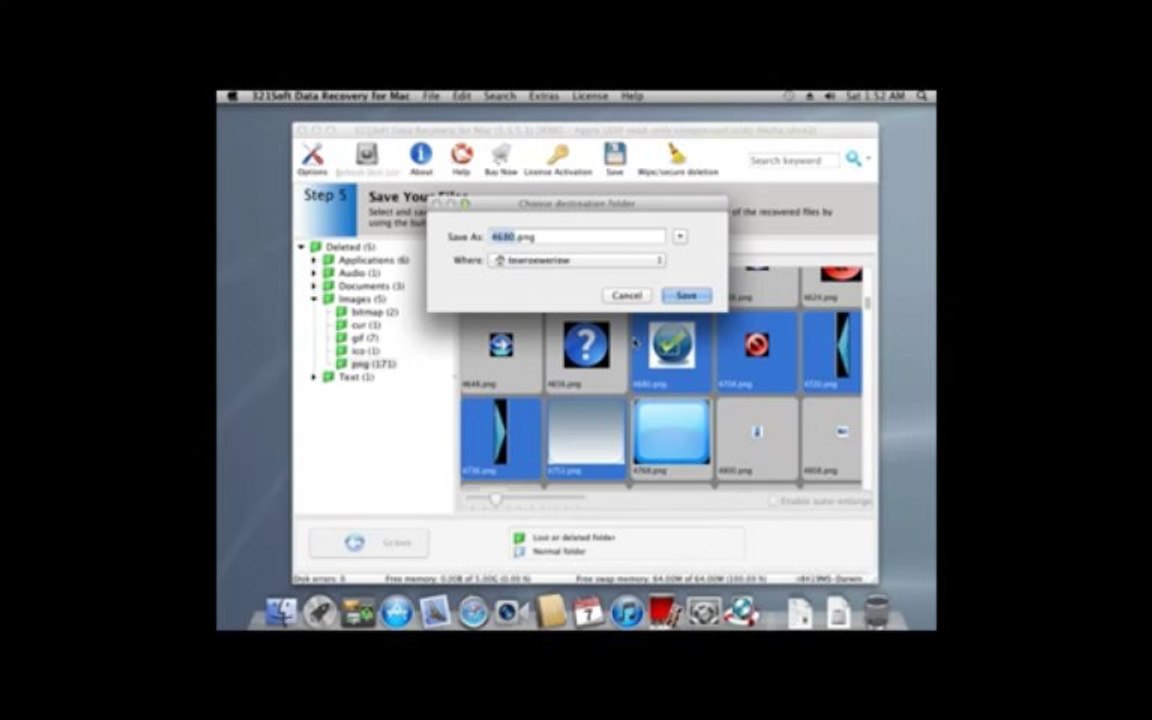Adjust the thumbnail size slider
The height and width of the screenshot is (720, 1152).
(x=496, y=499)
